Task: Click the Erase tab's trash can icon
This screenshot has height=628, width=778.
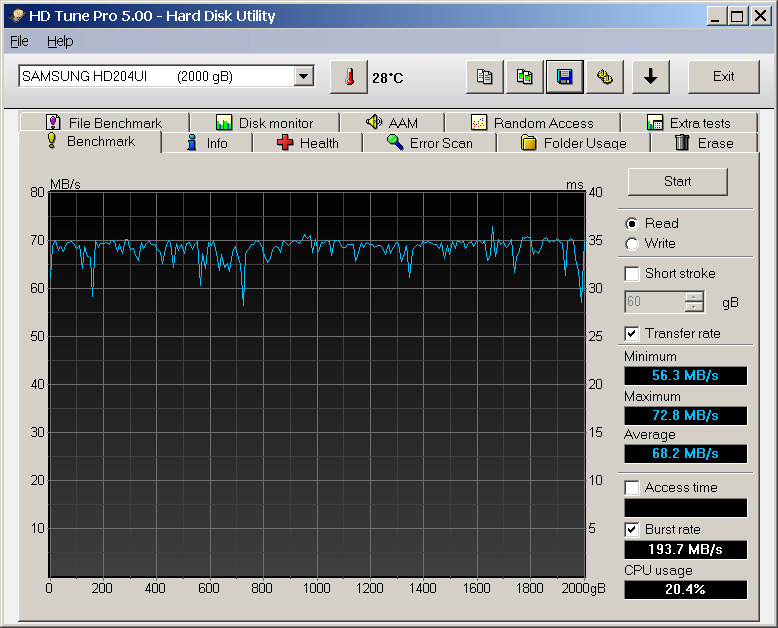Action: pos(682,142)
